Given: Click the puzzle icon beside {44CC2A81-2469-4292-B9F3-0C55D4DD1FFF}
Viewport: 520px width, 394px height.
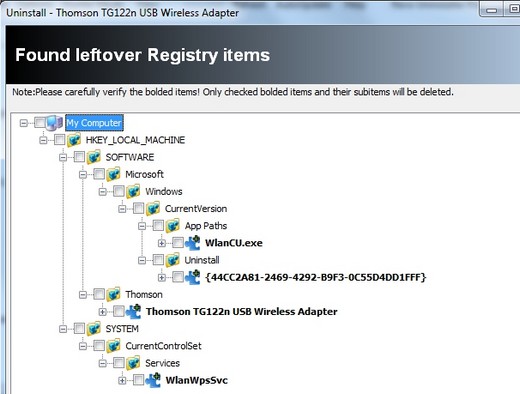Looking at the screenshot, I should coord(193,277).
